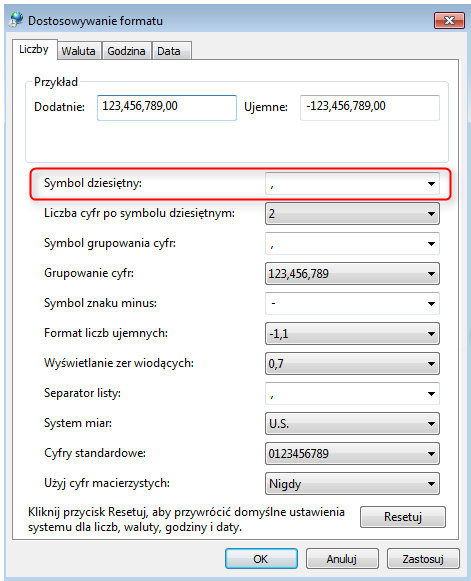Open the Grupowanie cyfr combo box

click(352, 273)
